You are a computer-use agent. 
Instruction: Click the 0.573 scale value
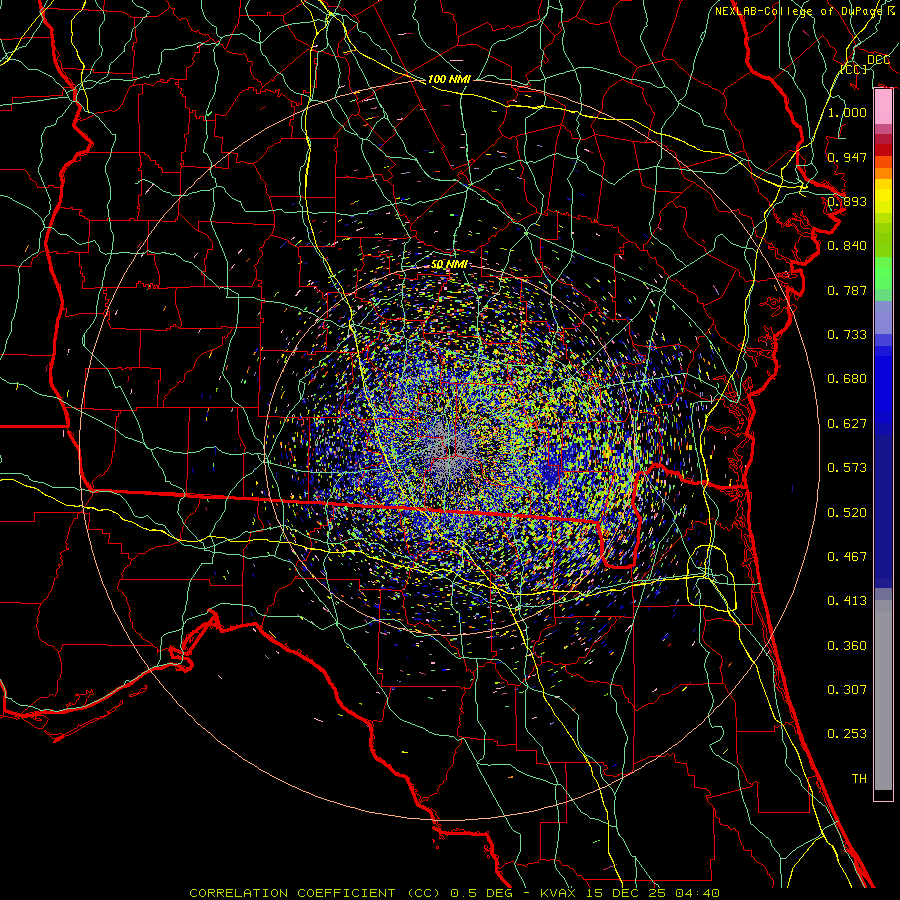847,468
